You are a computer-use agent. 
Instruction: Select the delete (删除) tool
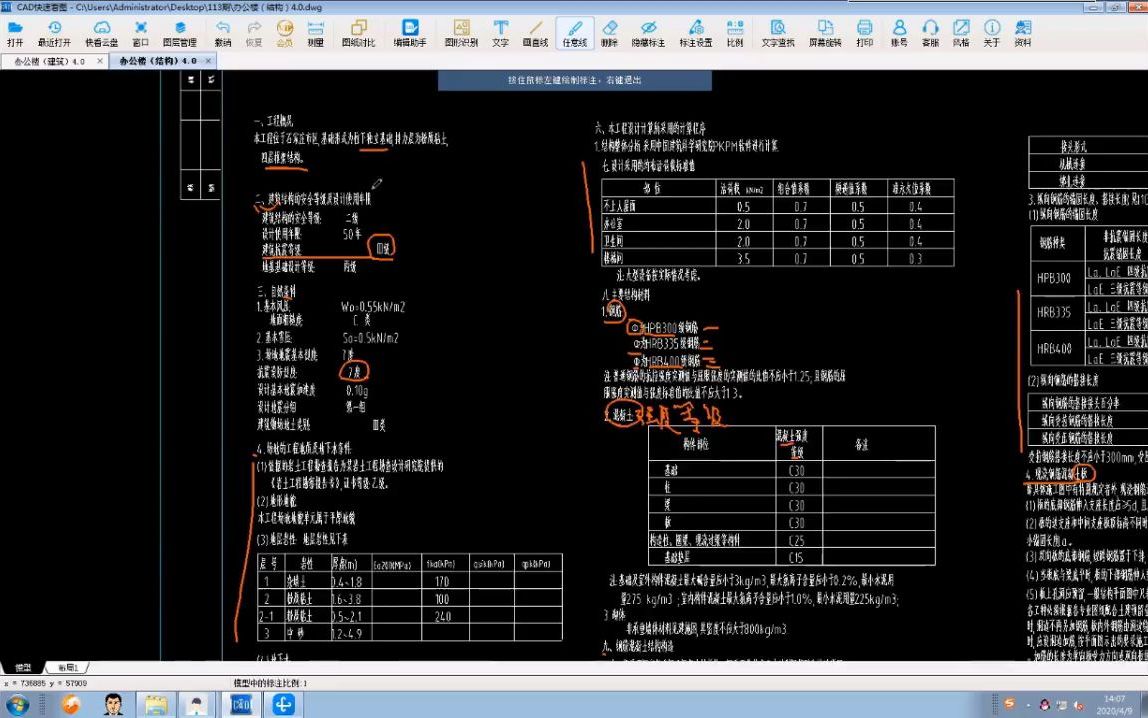(611, 31)
